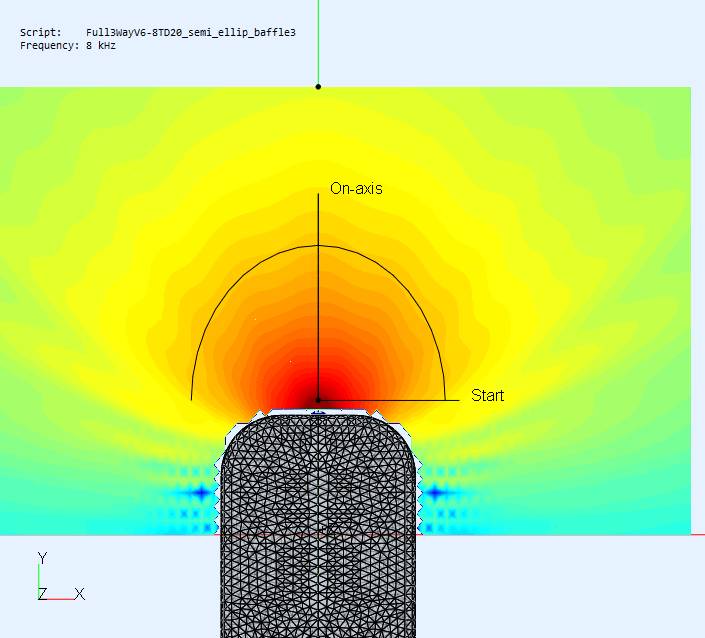The height and width of the screenshot is (638, 705).
Task: Click the source point at the on-axis line base
Action: click(318, 400)
